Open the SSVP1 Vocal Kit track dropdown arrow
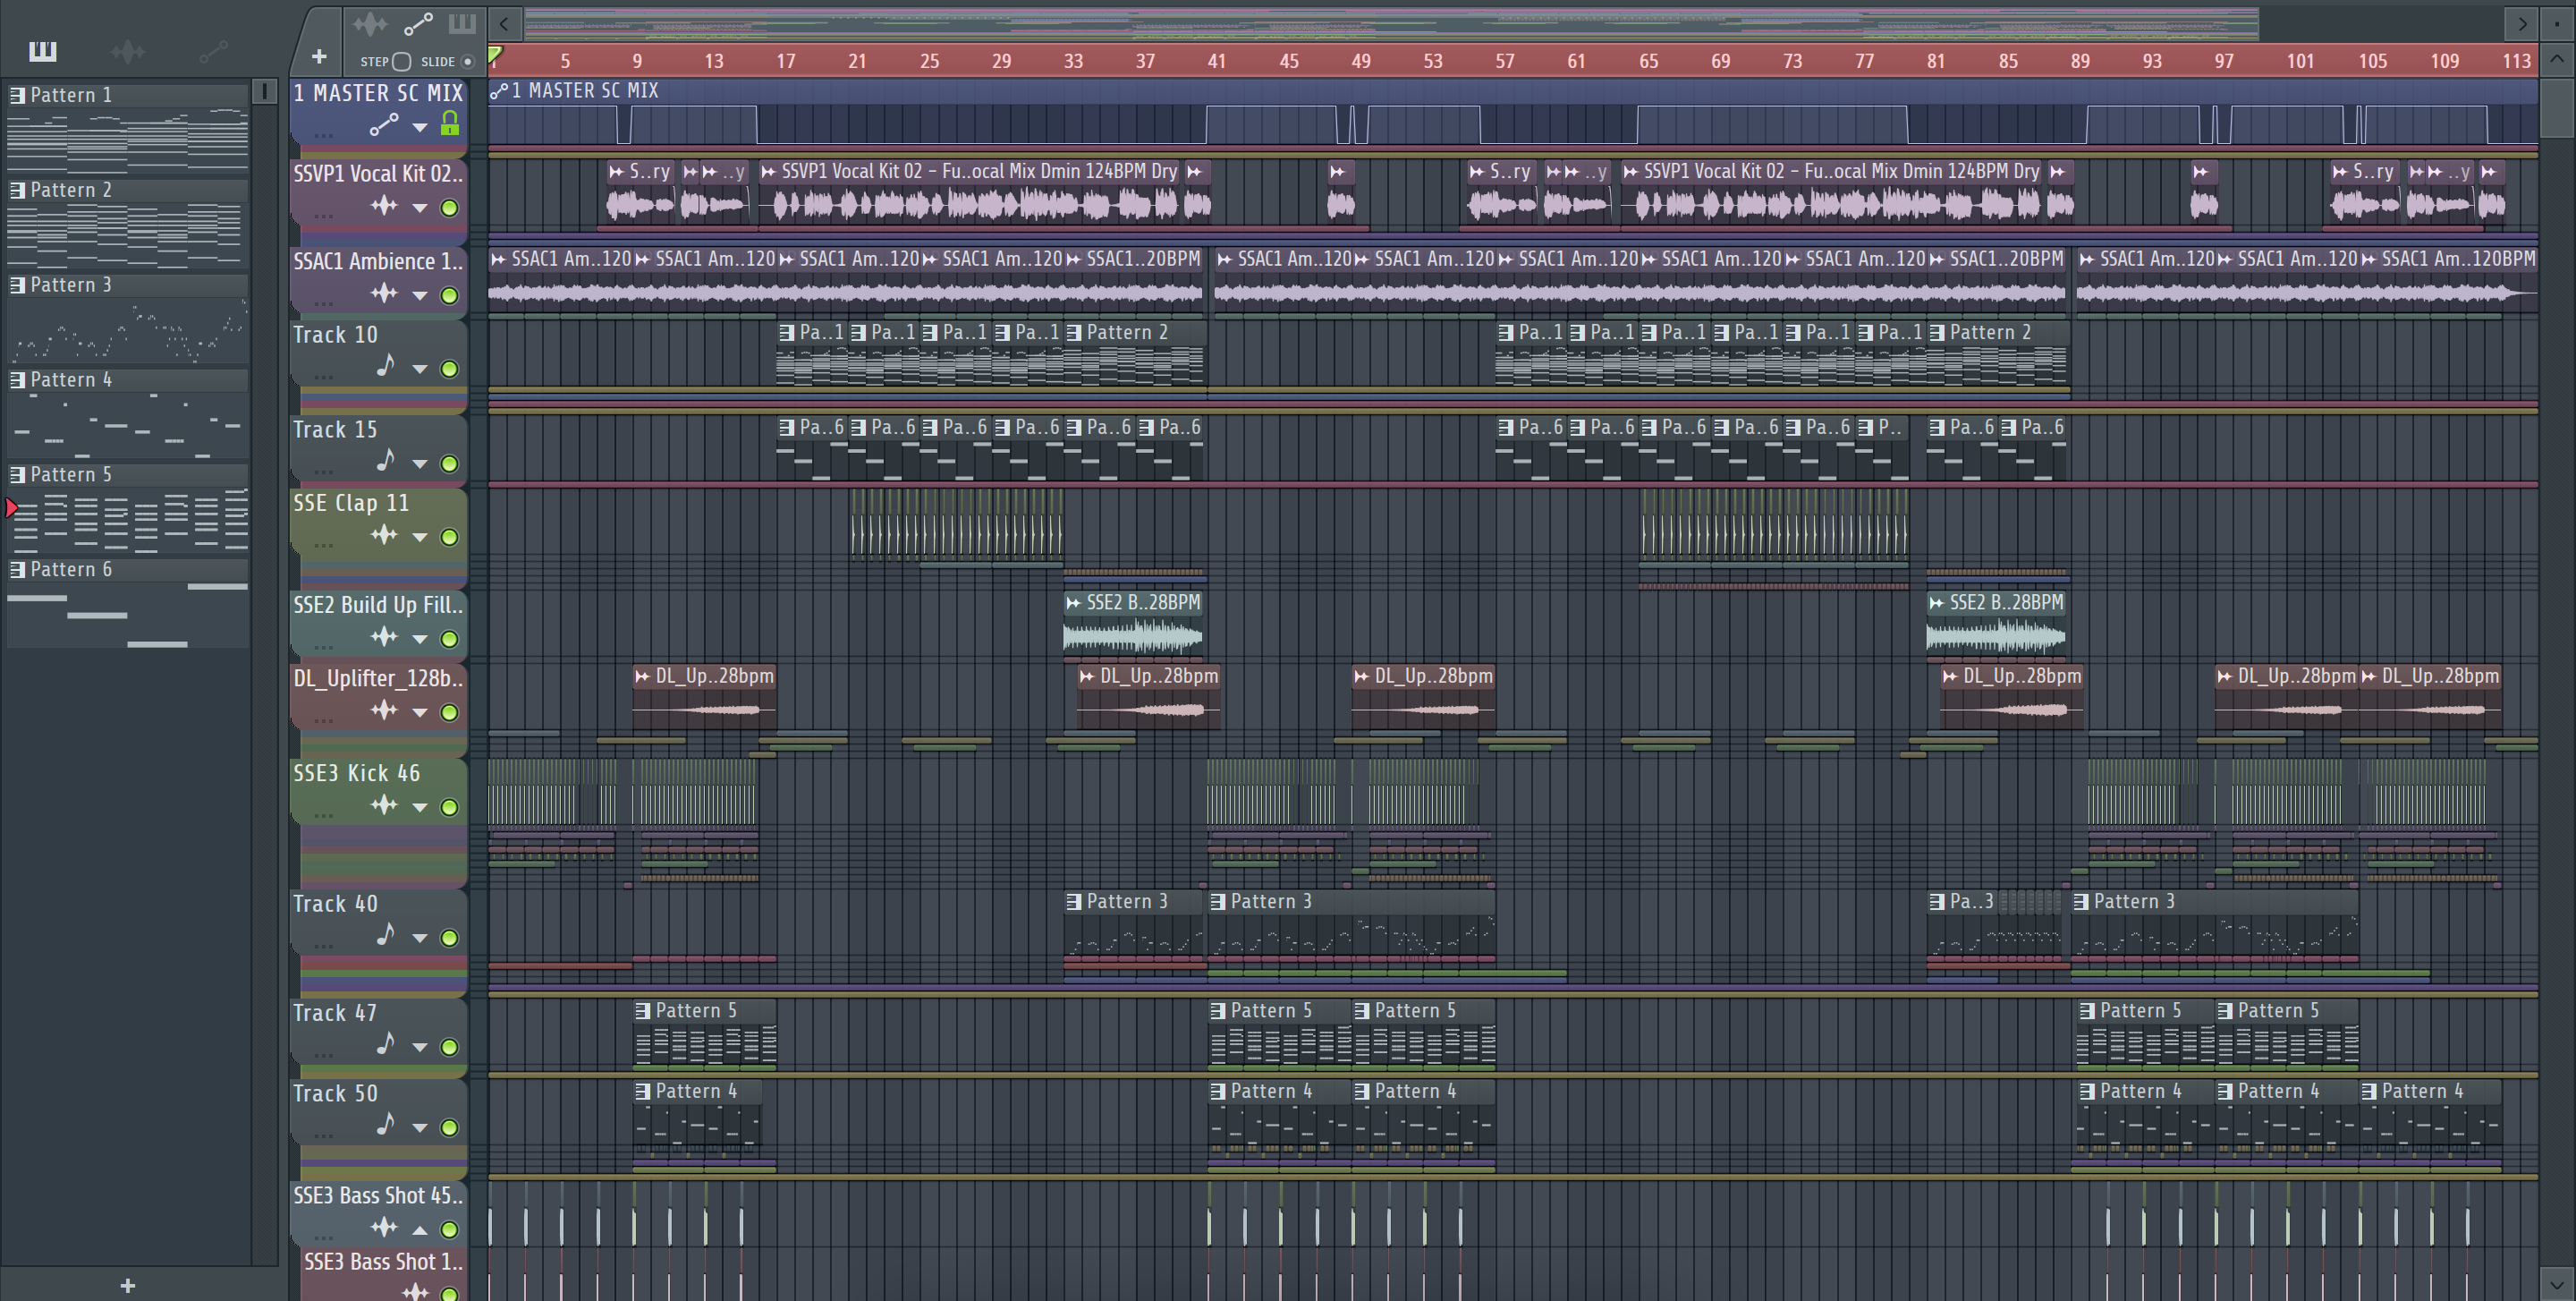 [420, 208]
